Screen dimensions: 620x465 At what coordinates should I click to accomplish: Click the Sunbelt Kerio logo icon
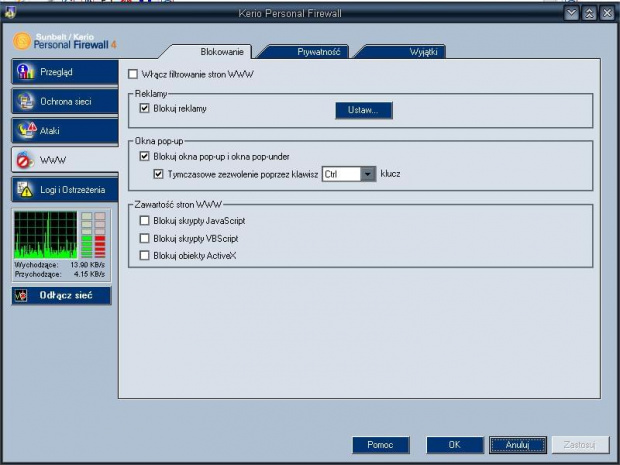click(x=23, y=43)
